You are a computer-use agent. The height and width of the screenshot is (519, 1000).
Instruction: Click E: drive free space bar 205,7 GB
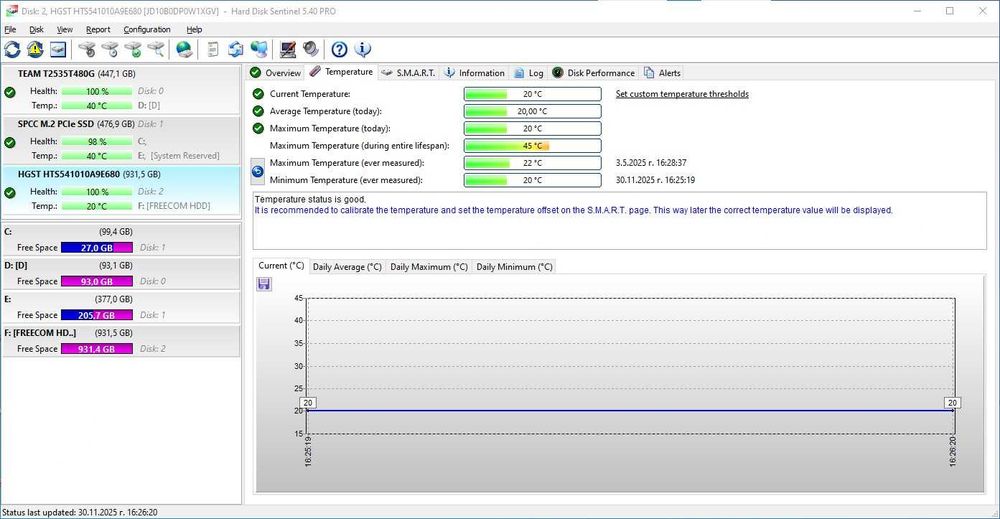coord(97,315)
